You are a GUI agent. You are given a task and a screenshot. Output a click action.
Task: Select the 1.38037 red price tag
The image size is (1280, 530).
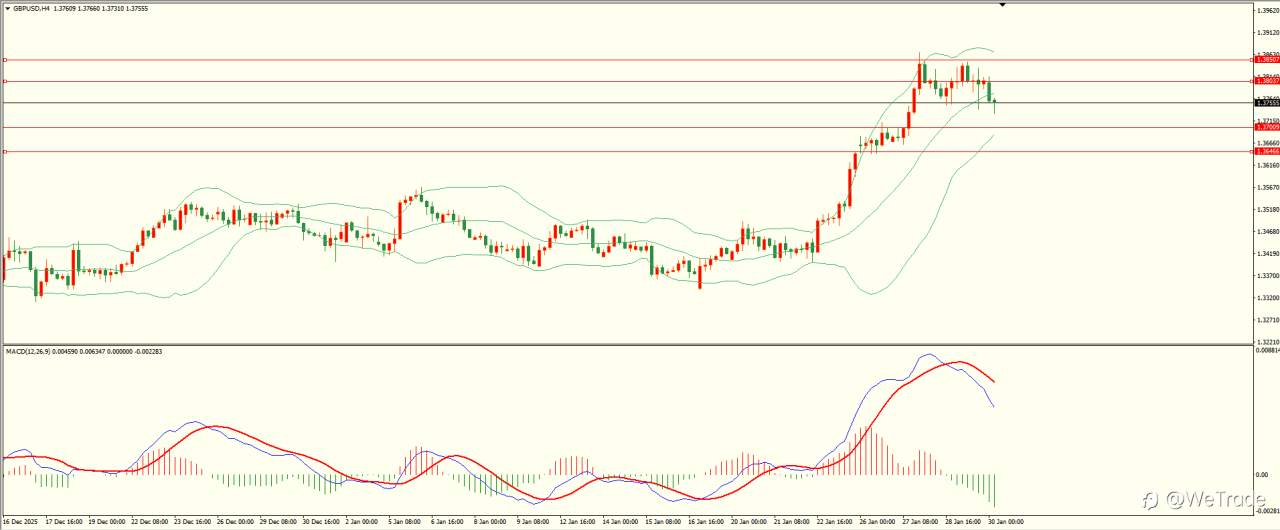pos(1268,81)
